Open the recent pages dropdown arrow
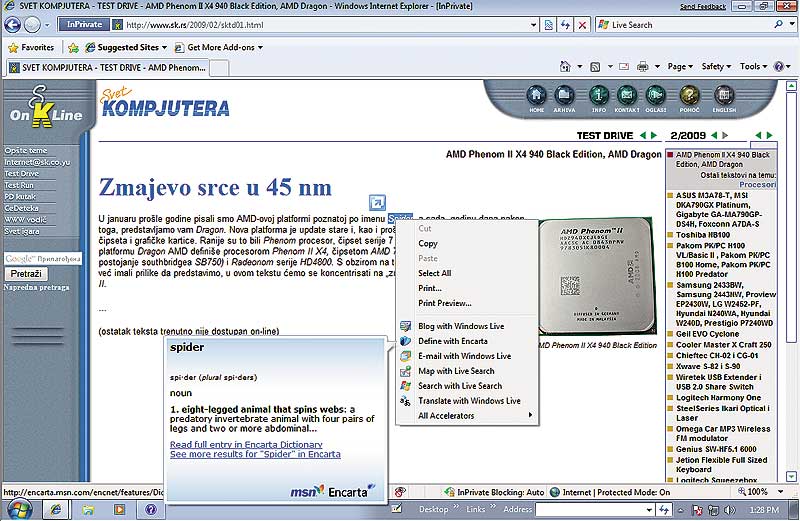800x521 pixels. pyautogui.click(x=47, y=24)
